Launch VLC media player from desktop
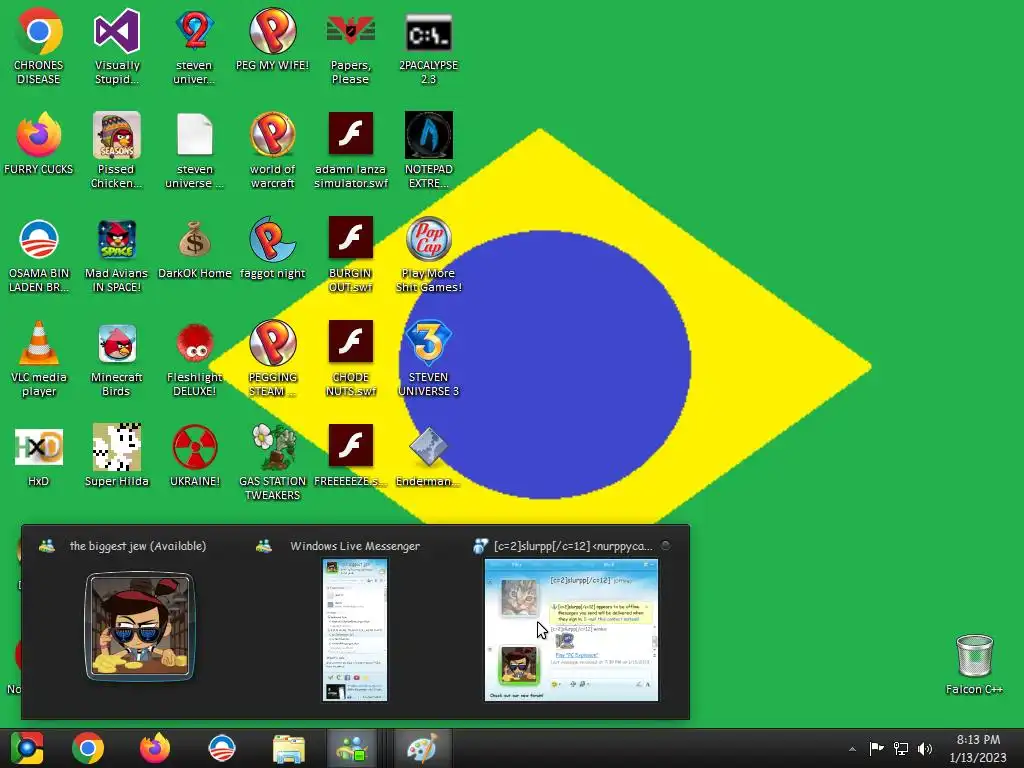The width and height of the screenshot is (1024, 768). 39,359
